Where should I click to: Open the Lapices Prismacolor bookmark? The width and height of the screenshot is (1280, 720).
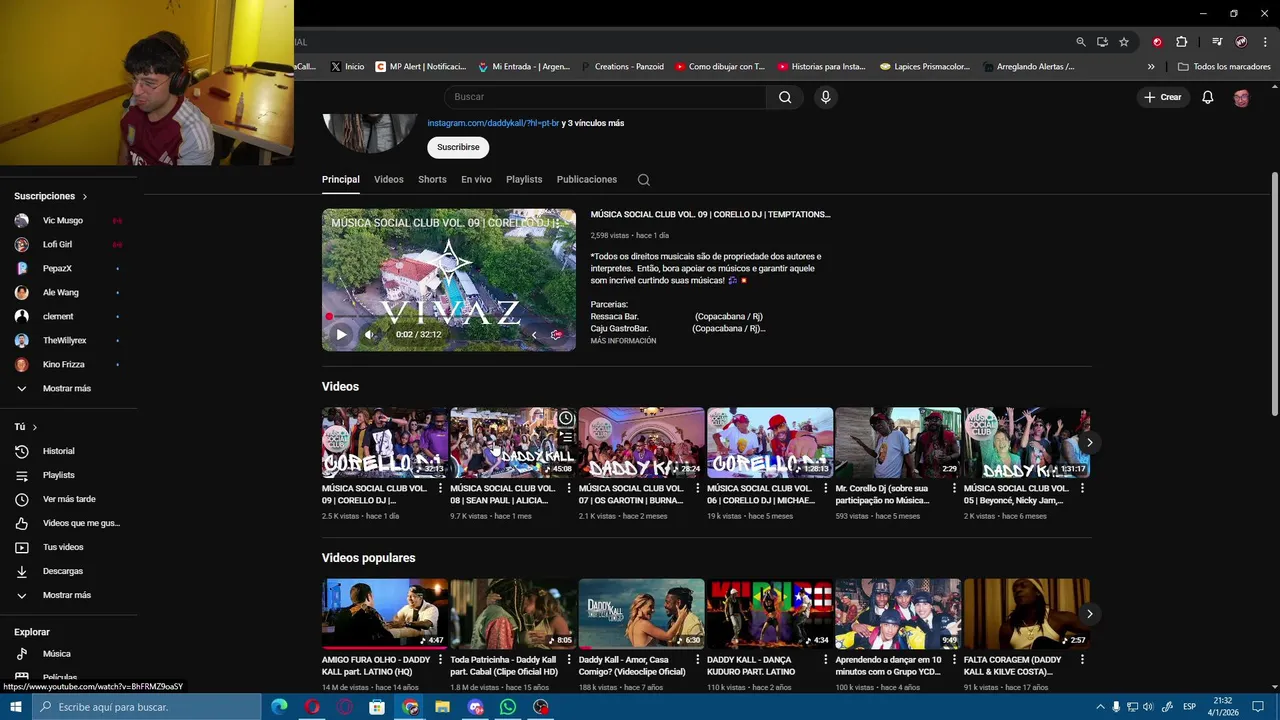pyautogui.click(x=925, y=67)
